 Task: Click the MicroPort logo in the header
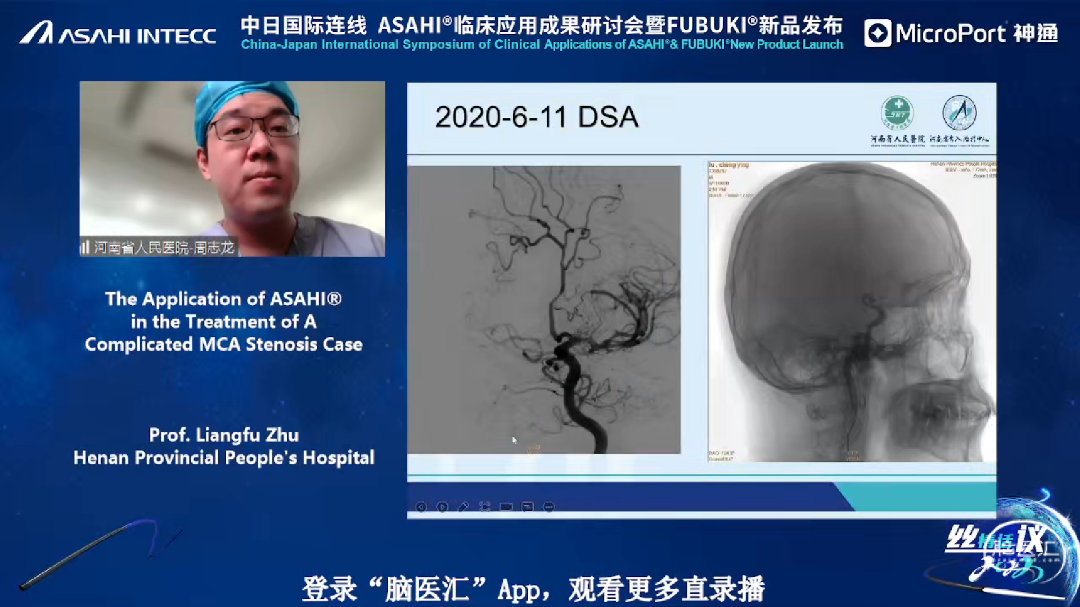point(962,33)
